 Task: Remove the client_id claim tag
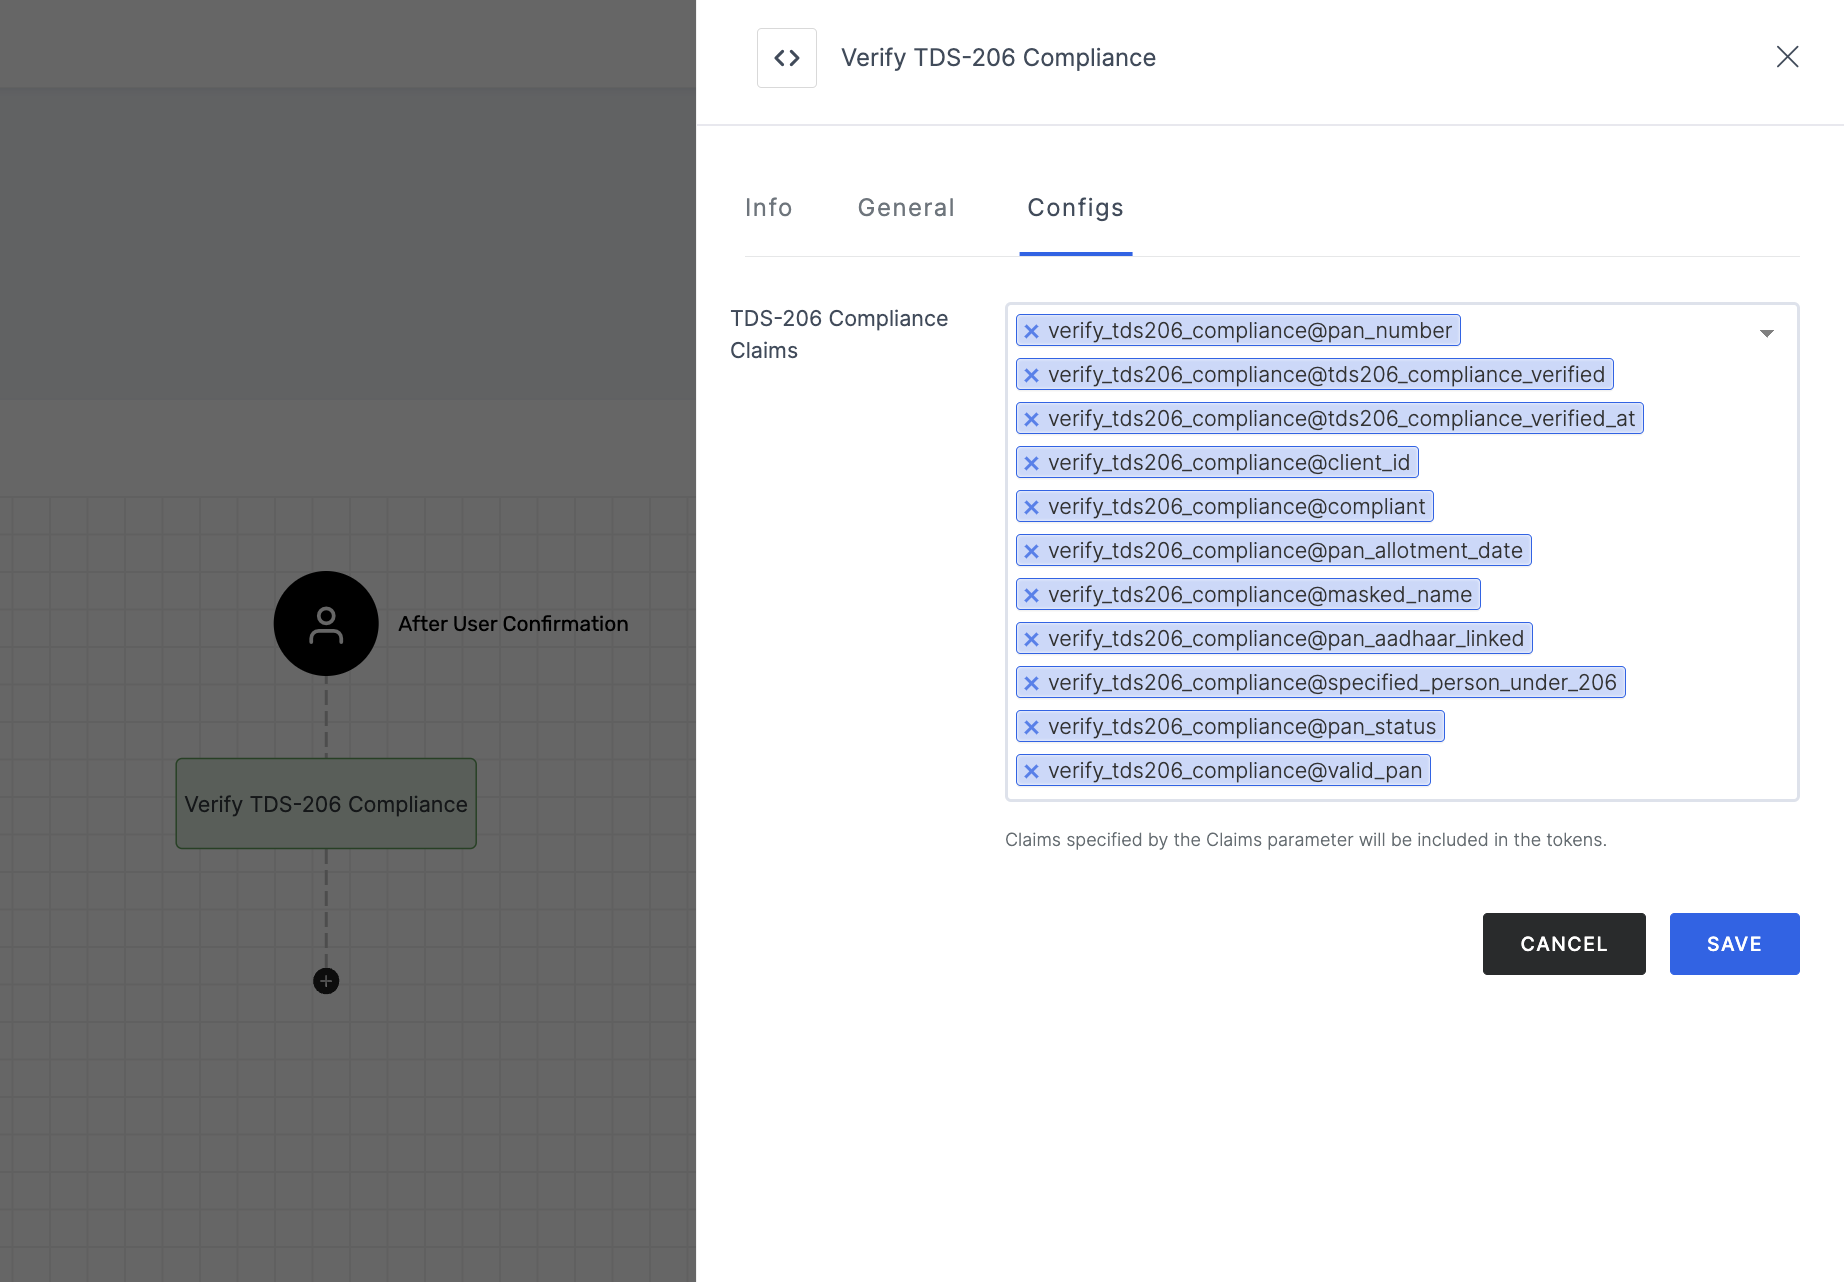[1031, 463]
